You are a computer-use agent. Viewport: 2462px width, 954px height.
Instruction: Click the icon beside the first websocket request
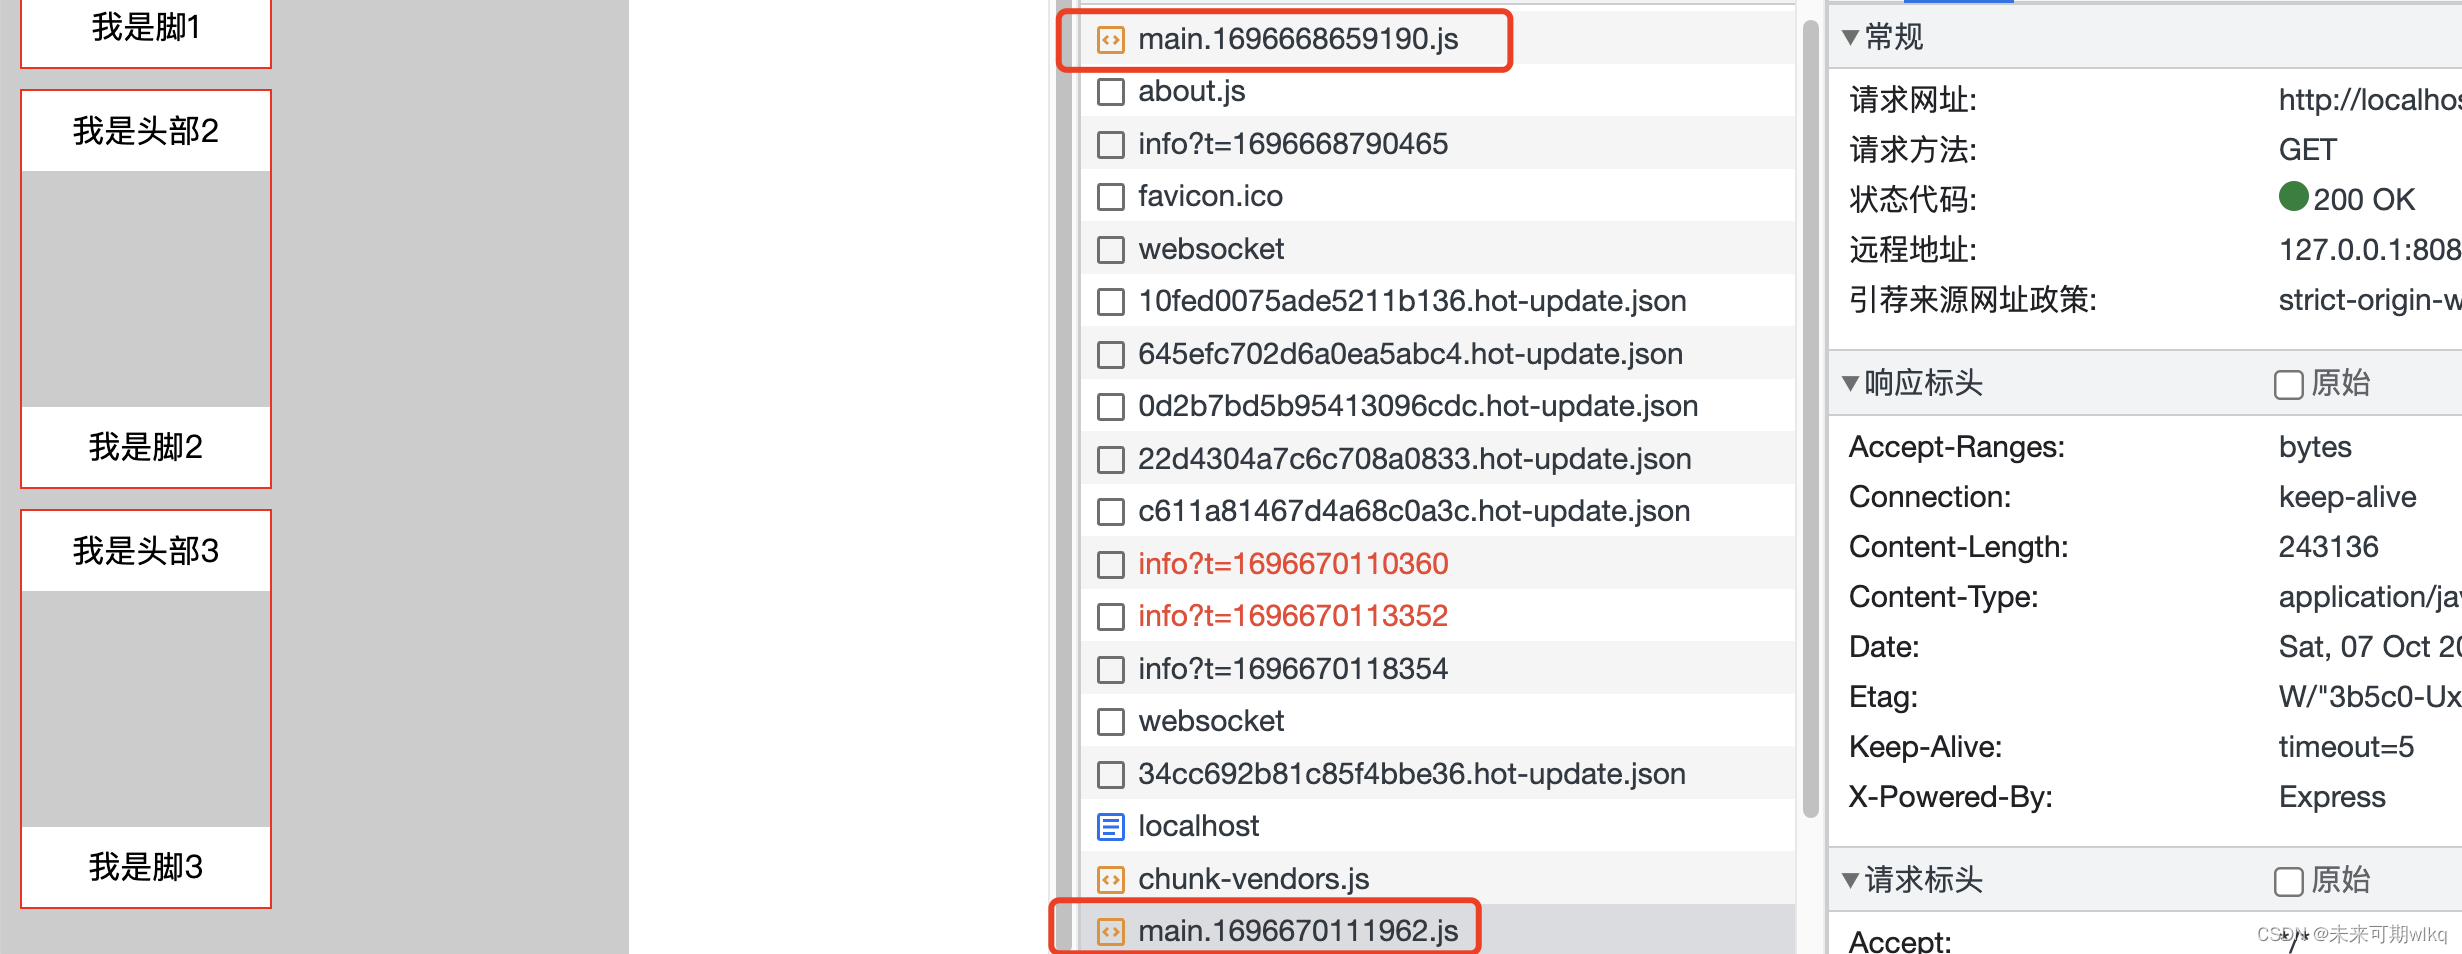pyautogui.click(x=1111, y=250)
